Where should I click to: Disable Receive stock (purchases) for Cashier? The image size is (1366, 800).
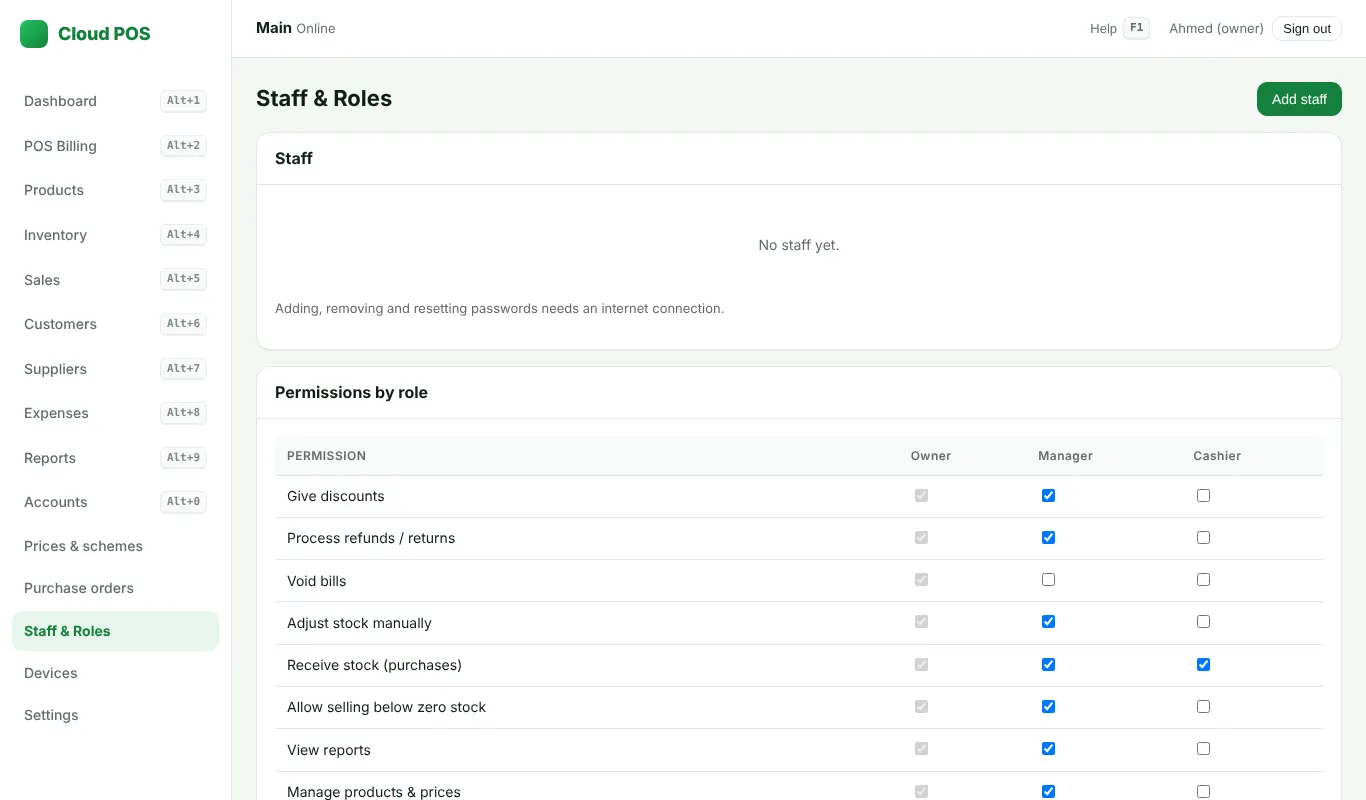pyautogui.click(x=1203, y=664)
